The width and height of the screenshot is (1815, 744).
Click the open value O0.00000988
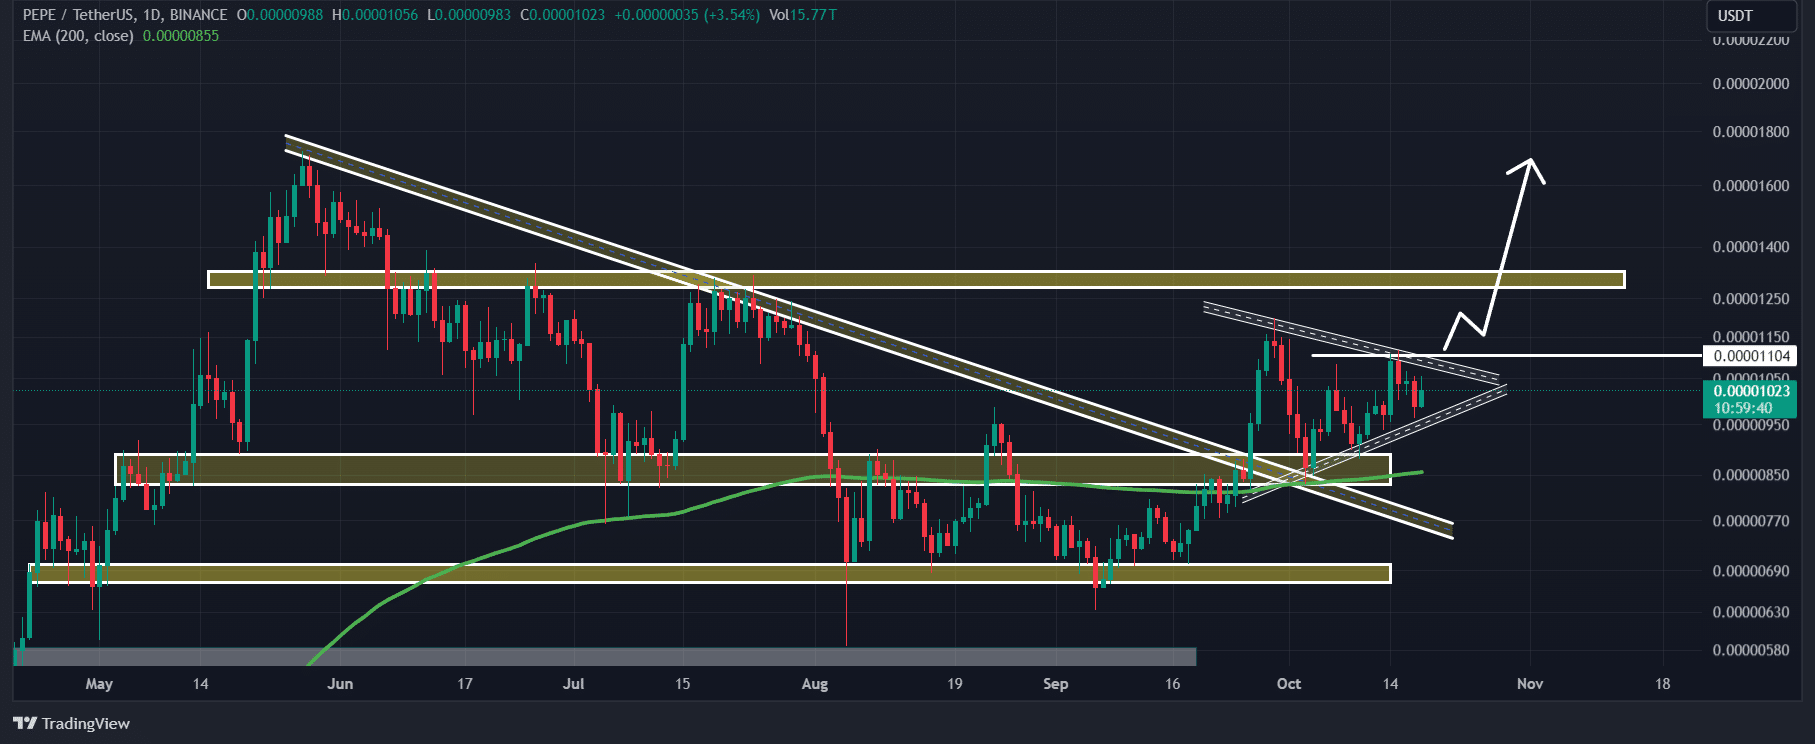coord(279,15)
